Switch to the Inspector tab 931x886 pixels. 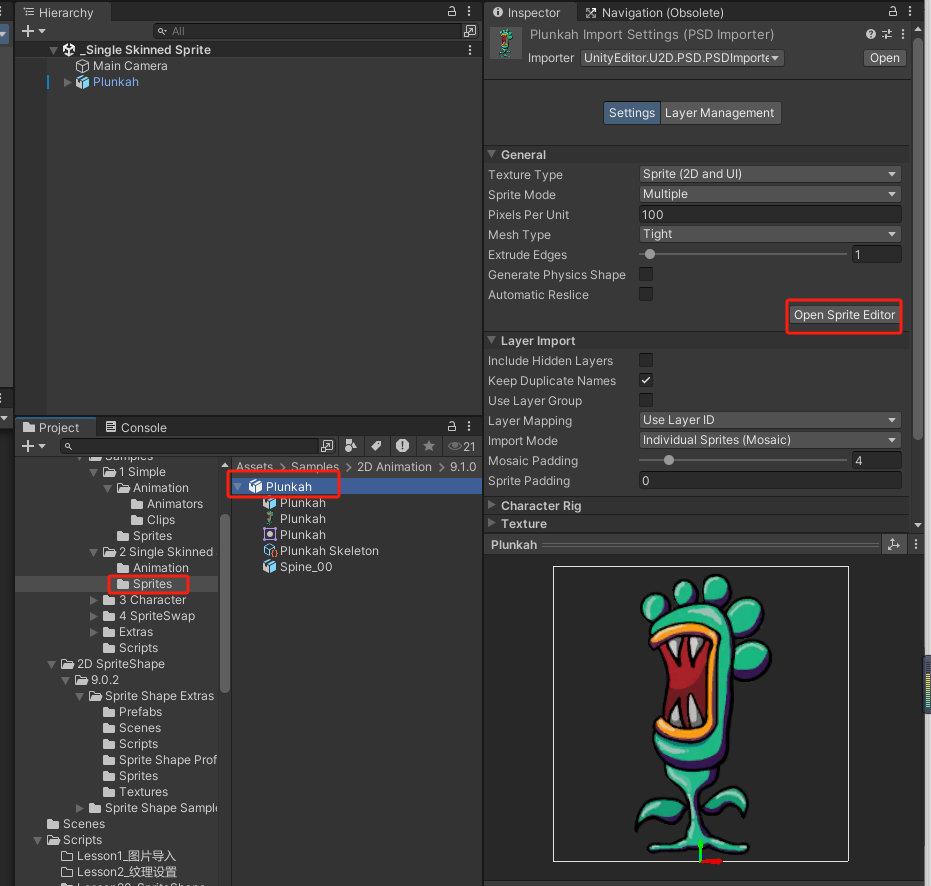pyautogui.click(x=526, y=12)
